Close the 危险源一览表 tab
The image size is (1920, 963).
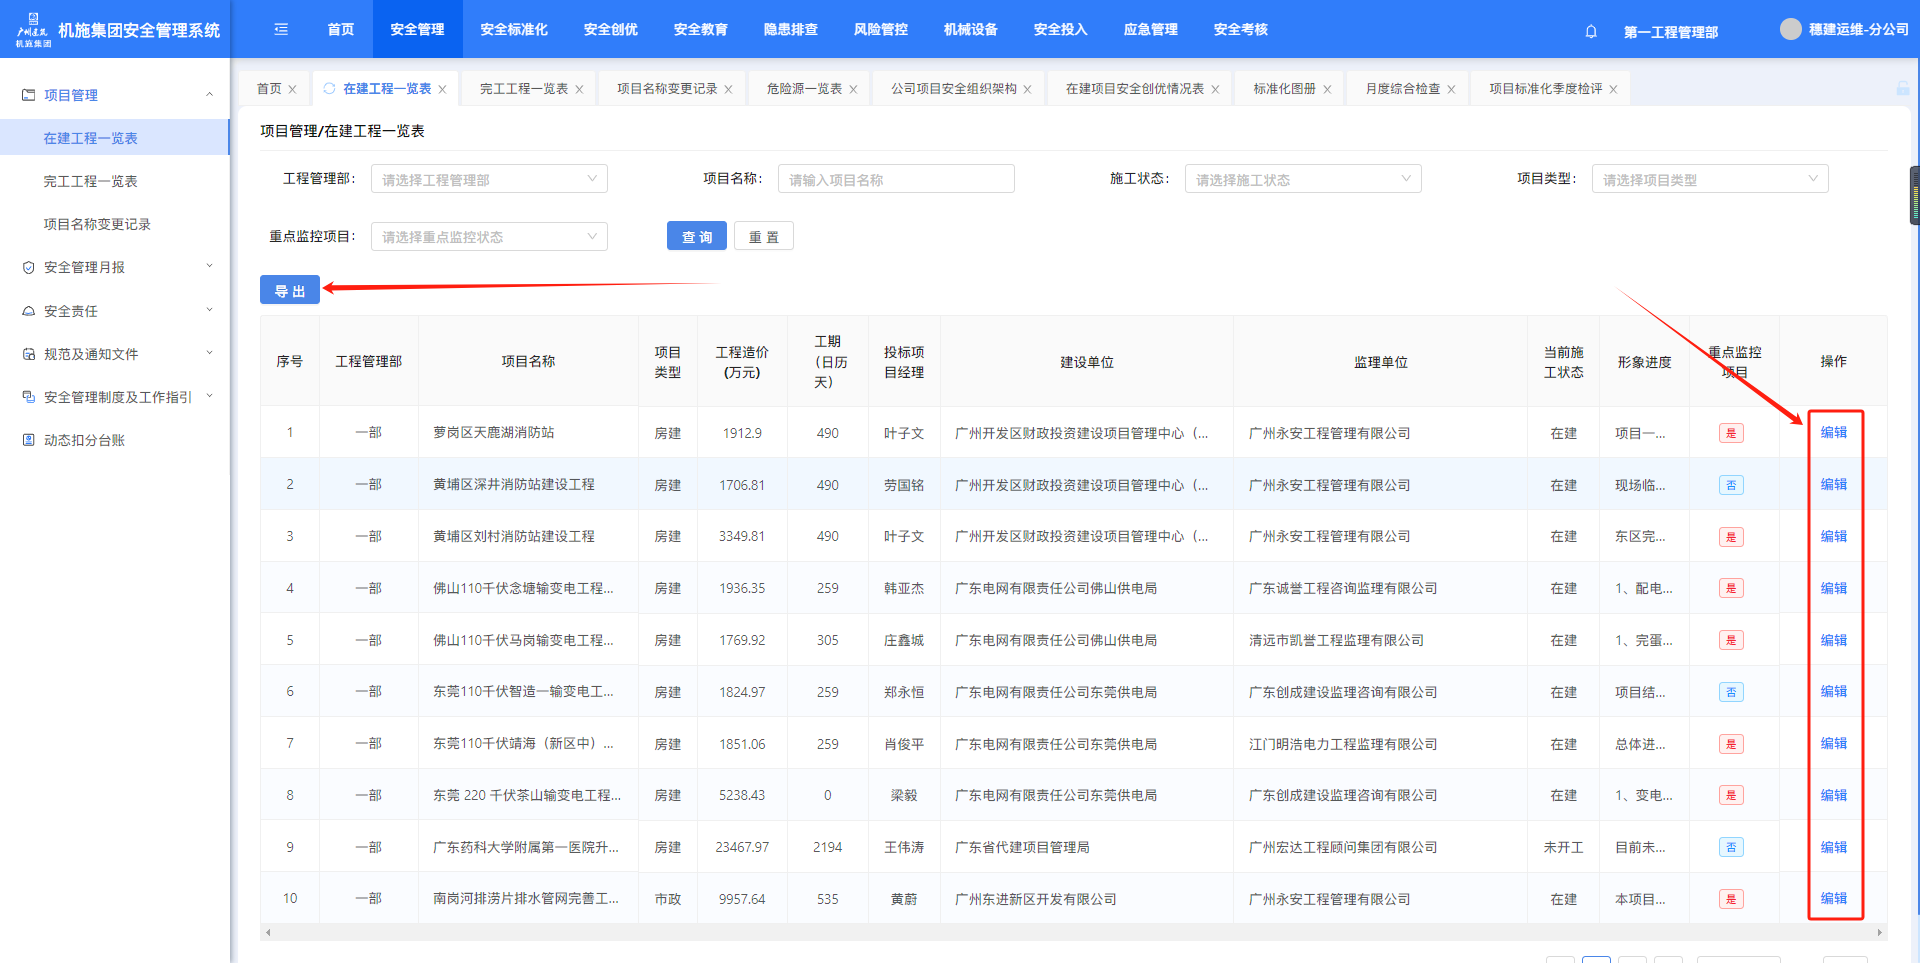pos(853,89)
